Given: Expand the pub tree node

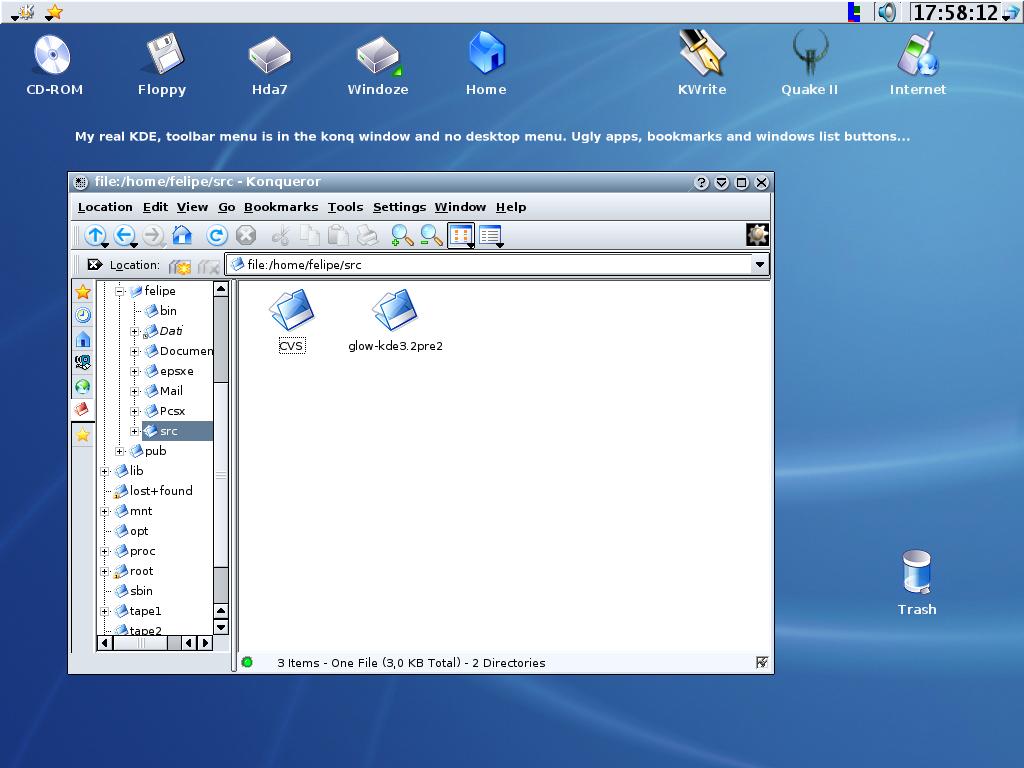Looking at the screenshot, I should (x=120, y=451).
